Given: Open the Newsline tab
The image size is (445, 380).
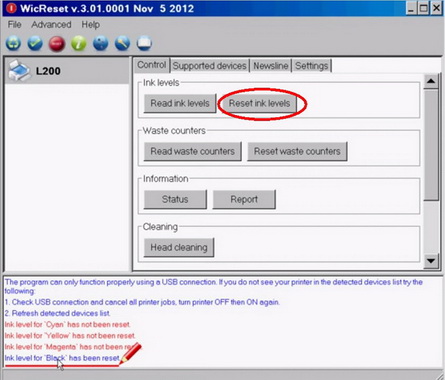Looking at the screenshot, I should (x=271, y=66).
